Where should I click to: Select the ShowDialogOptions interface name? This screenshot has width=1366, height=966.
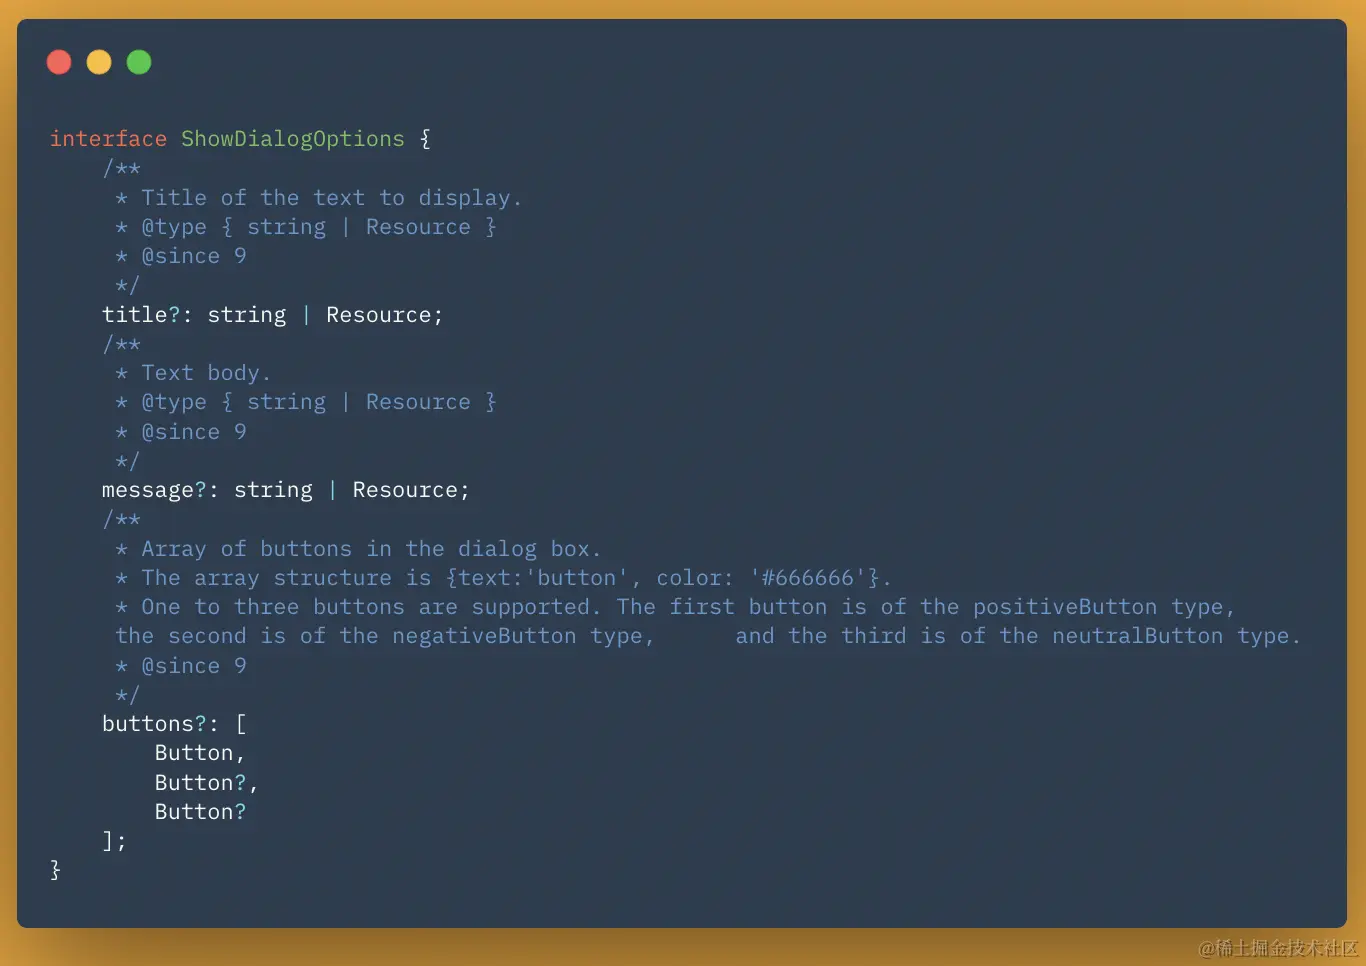292,139
